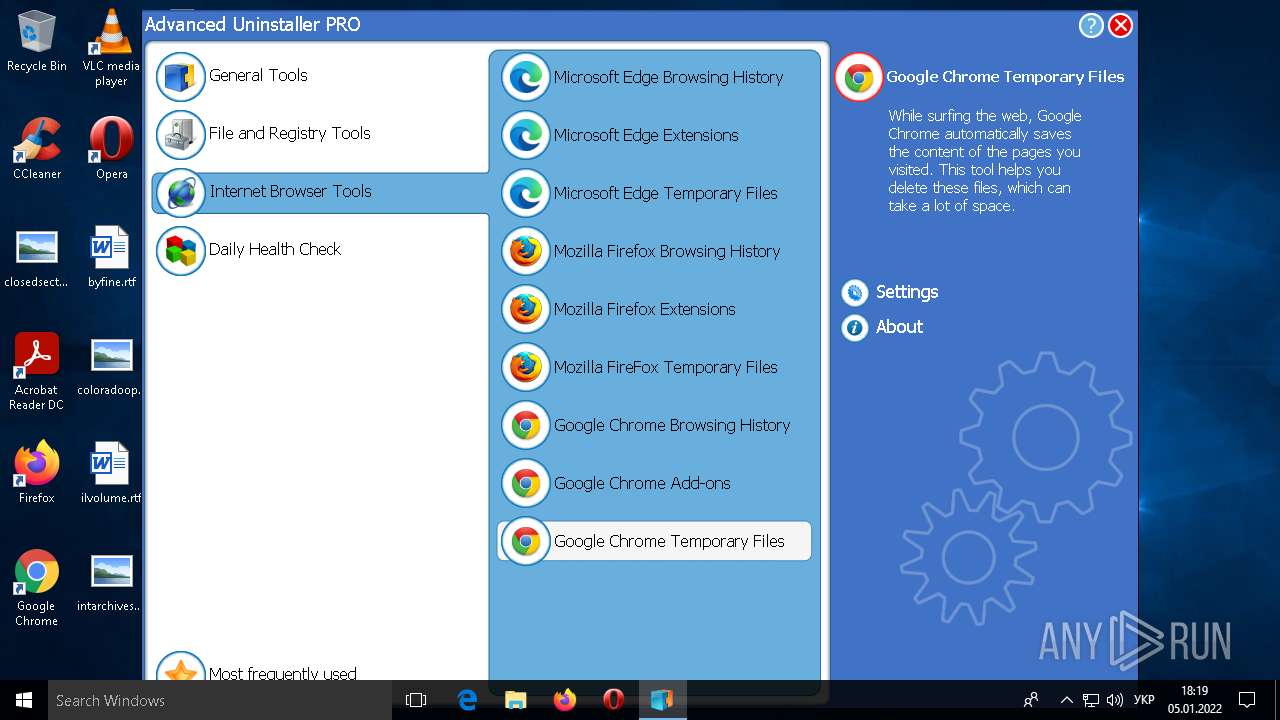Click Firefox icon for Browsing History
This screenshot has height=720, width=1280.
(x=525, y=251)
